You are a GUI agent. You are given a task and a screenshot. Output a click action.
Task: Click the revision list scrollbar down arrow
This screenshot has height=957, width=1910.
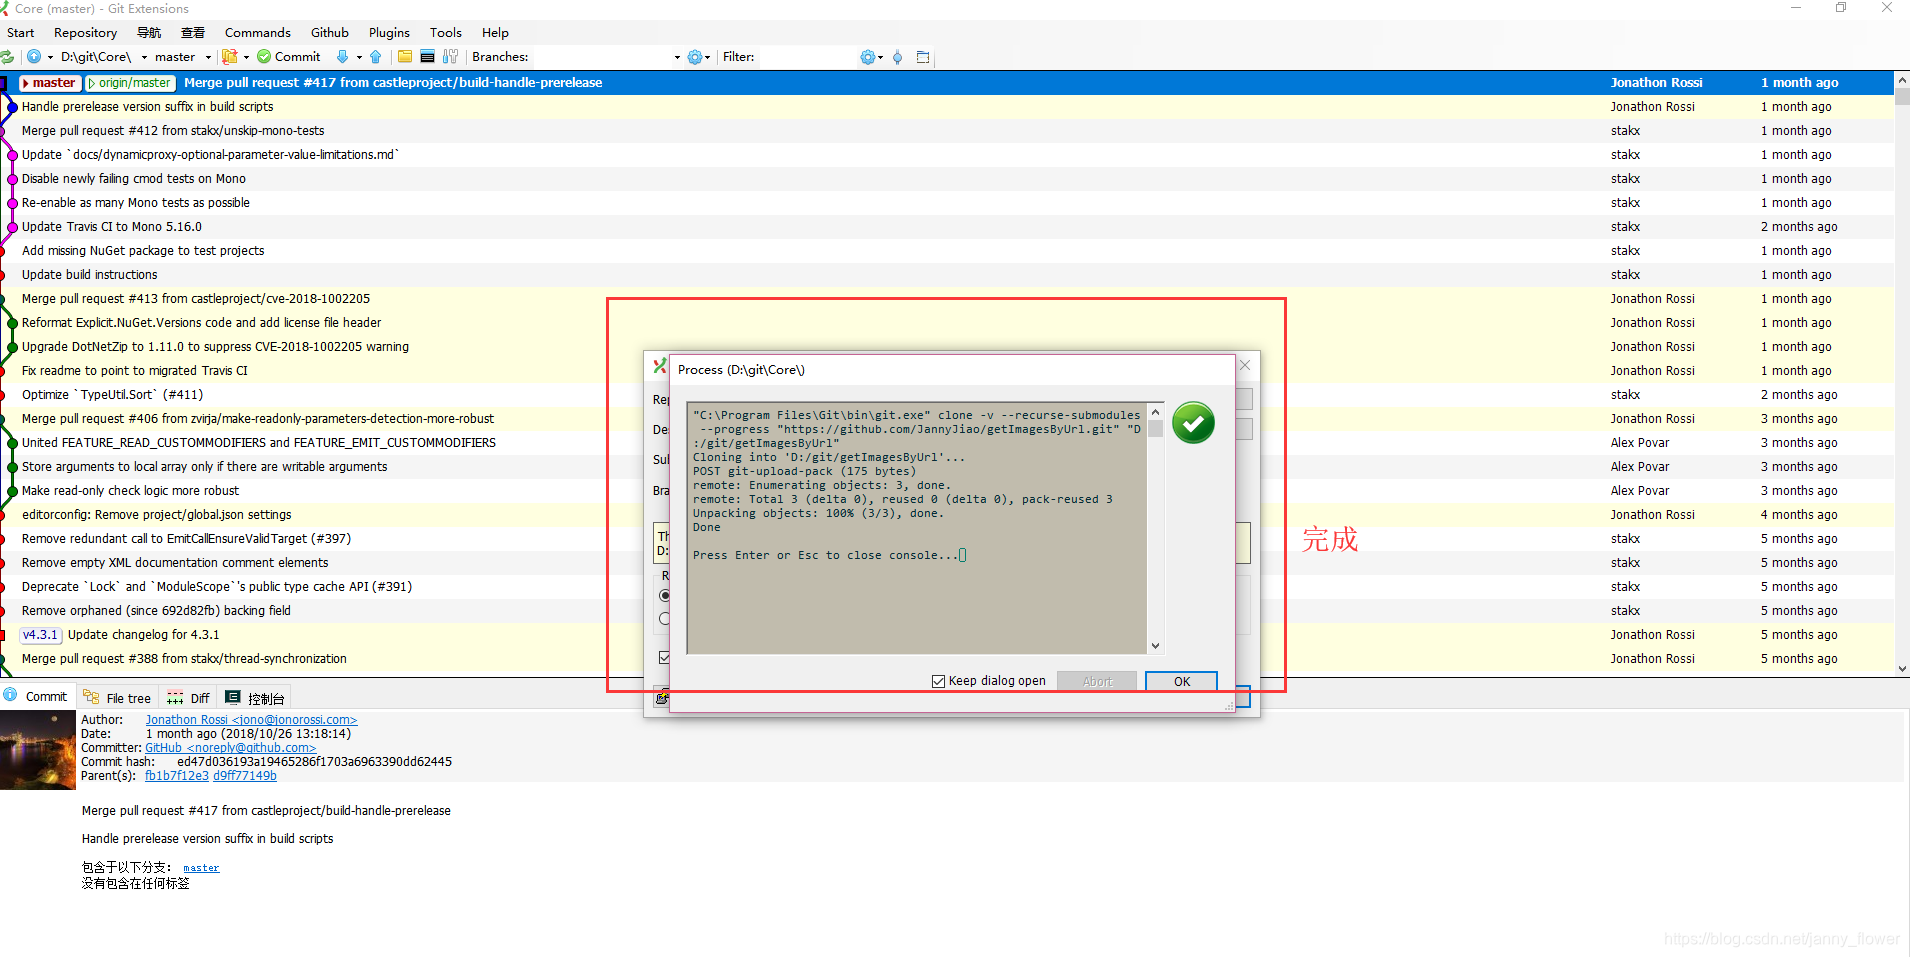[1902, 669]
